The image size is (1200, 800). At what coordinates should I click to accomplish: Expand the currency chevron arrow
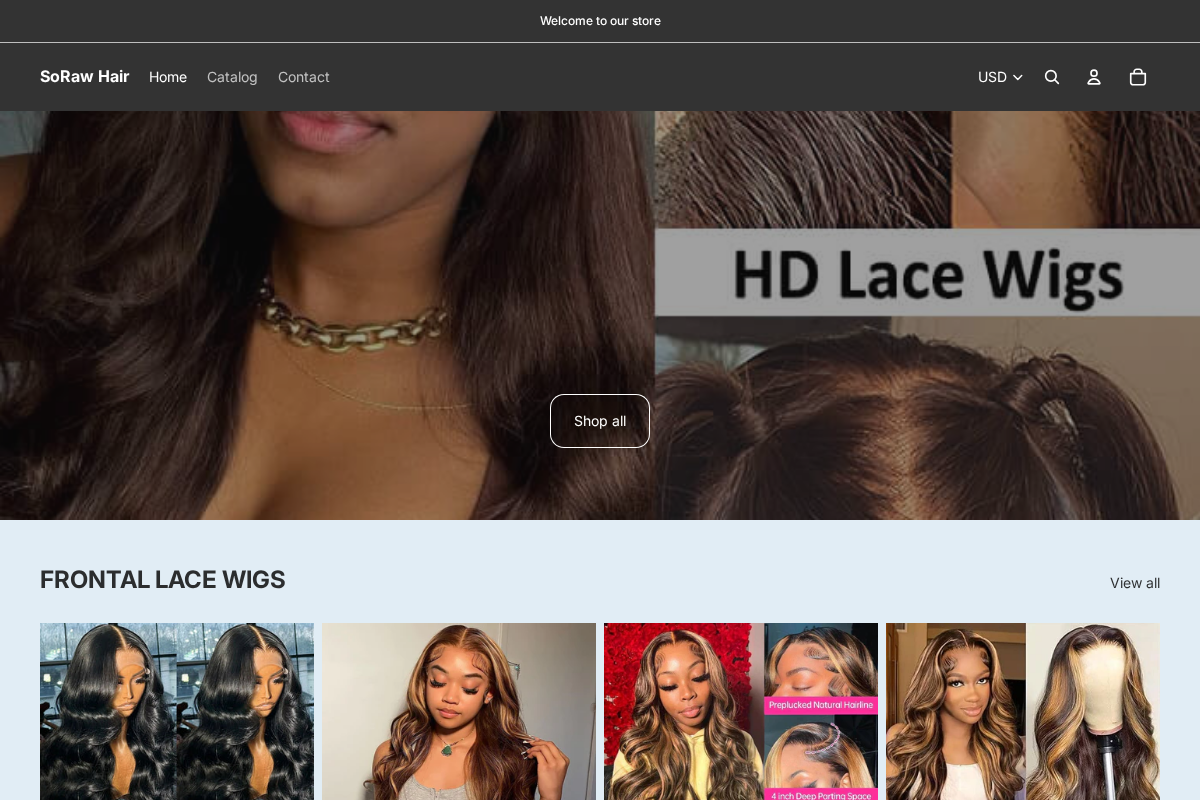(1016, 77)
